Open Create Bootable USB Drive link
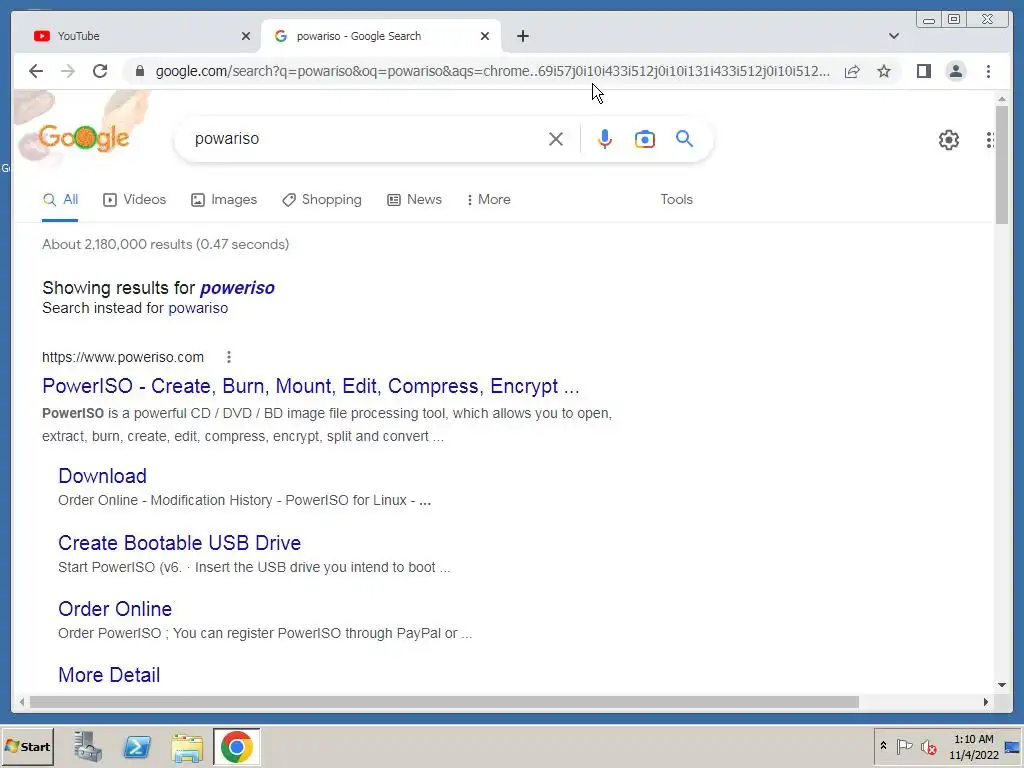This screenshot has height=768, width=1024. tap(180, 543)
